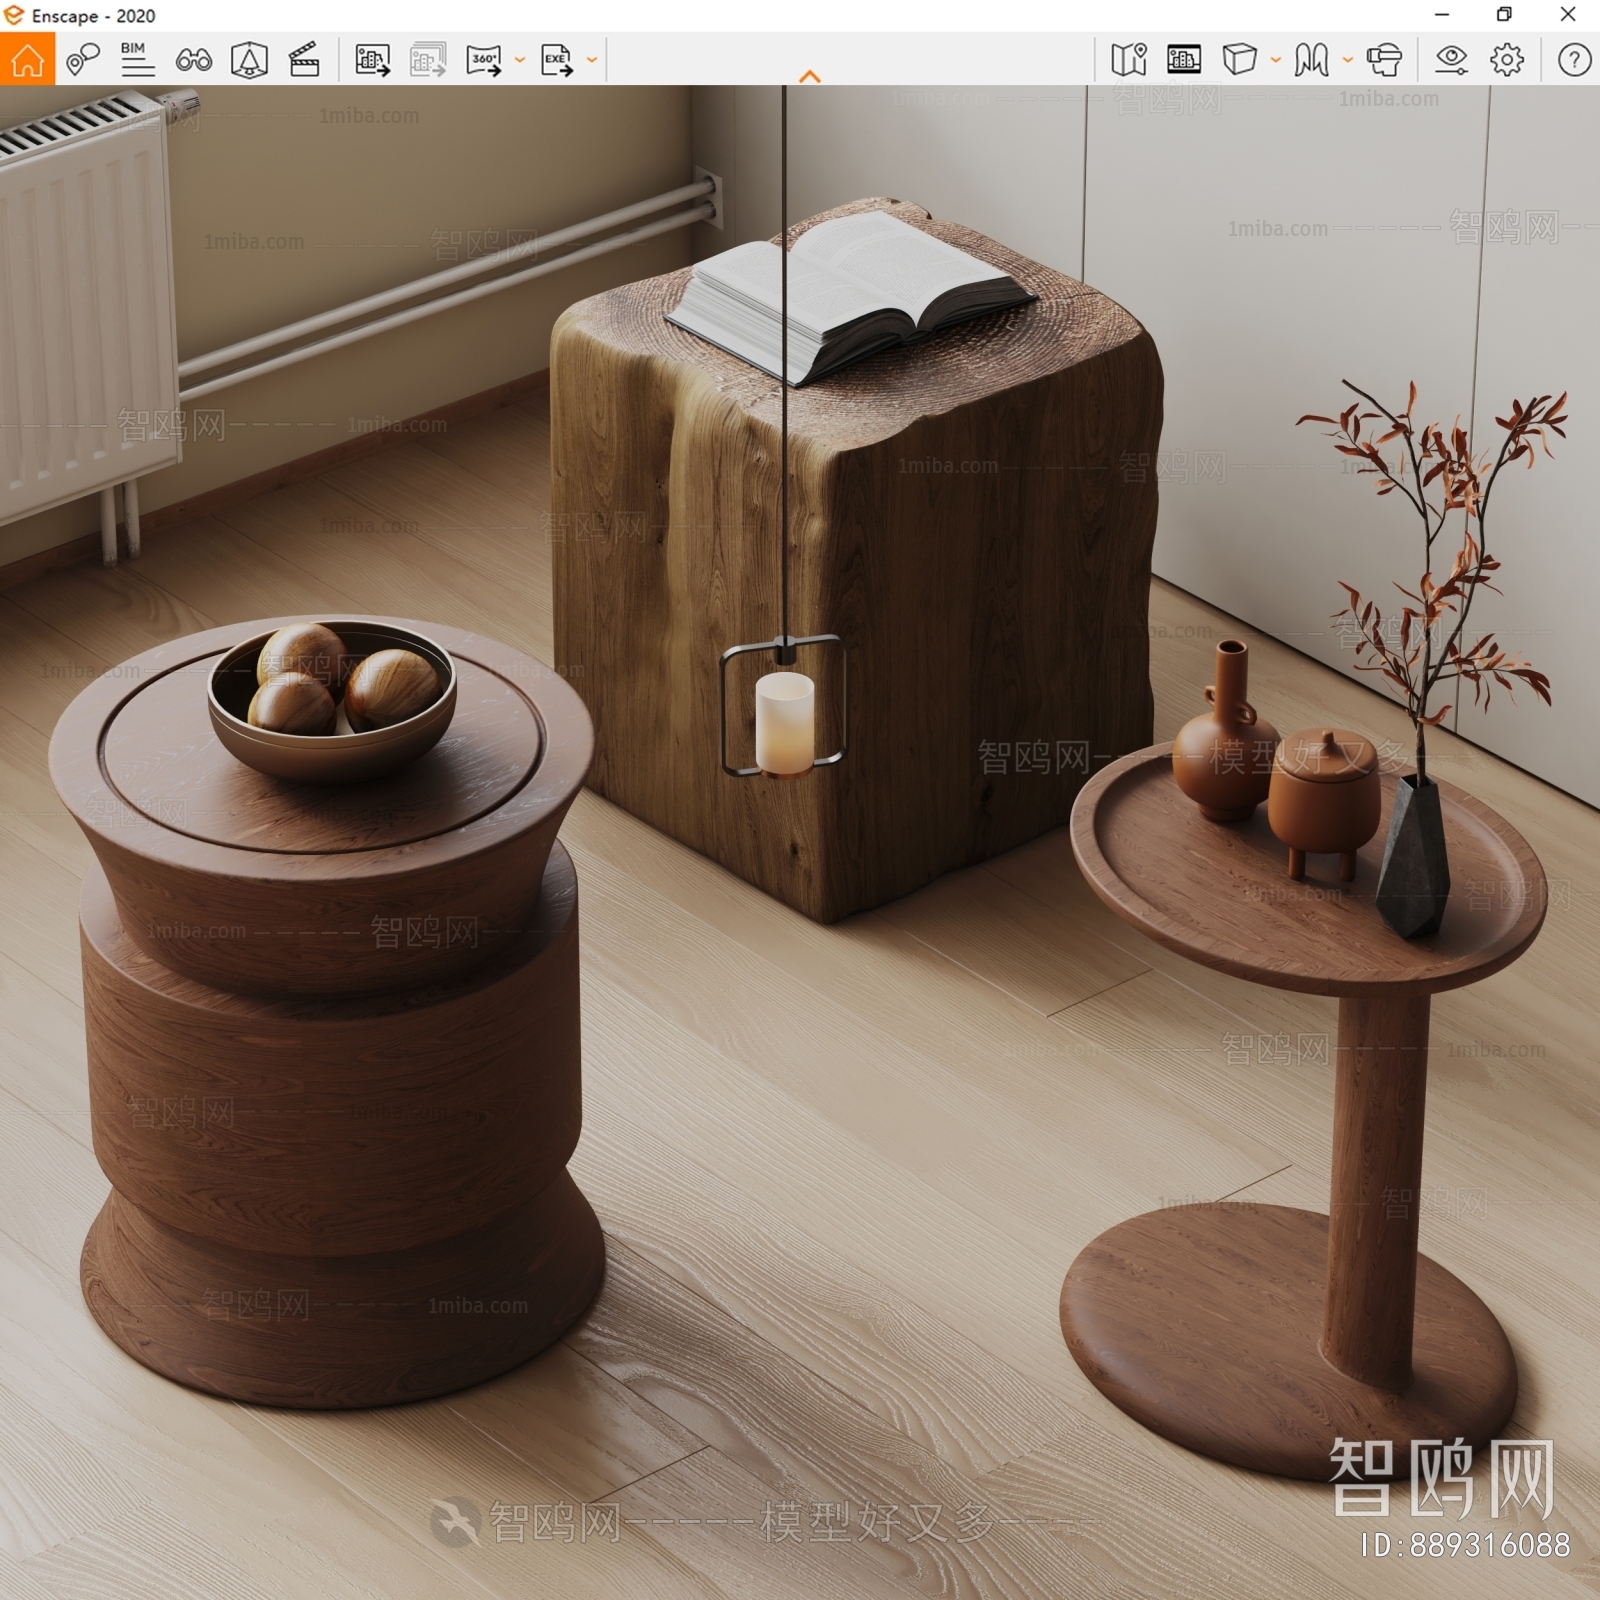Open the help question mark icon
Image resolution: width=1600 pixels, height=1600 pixels.
(1574, 60)
